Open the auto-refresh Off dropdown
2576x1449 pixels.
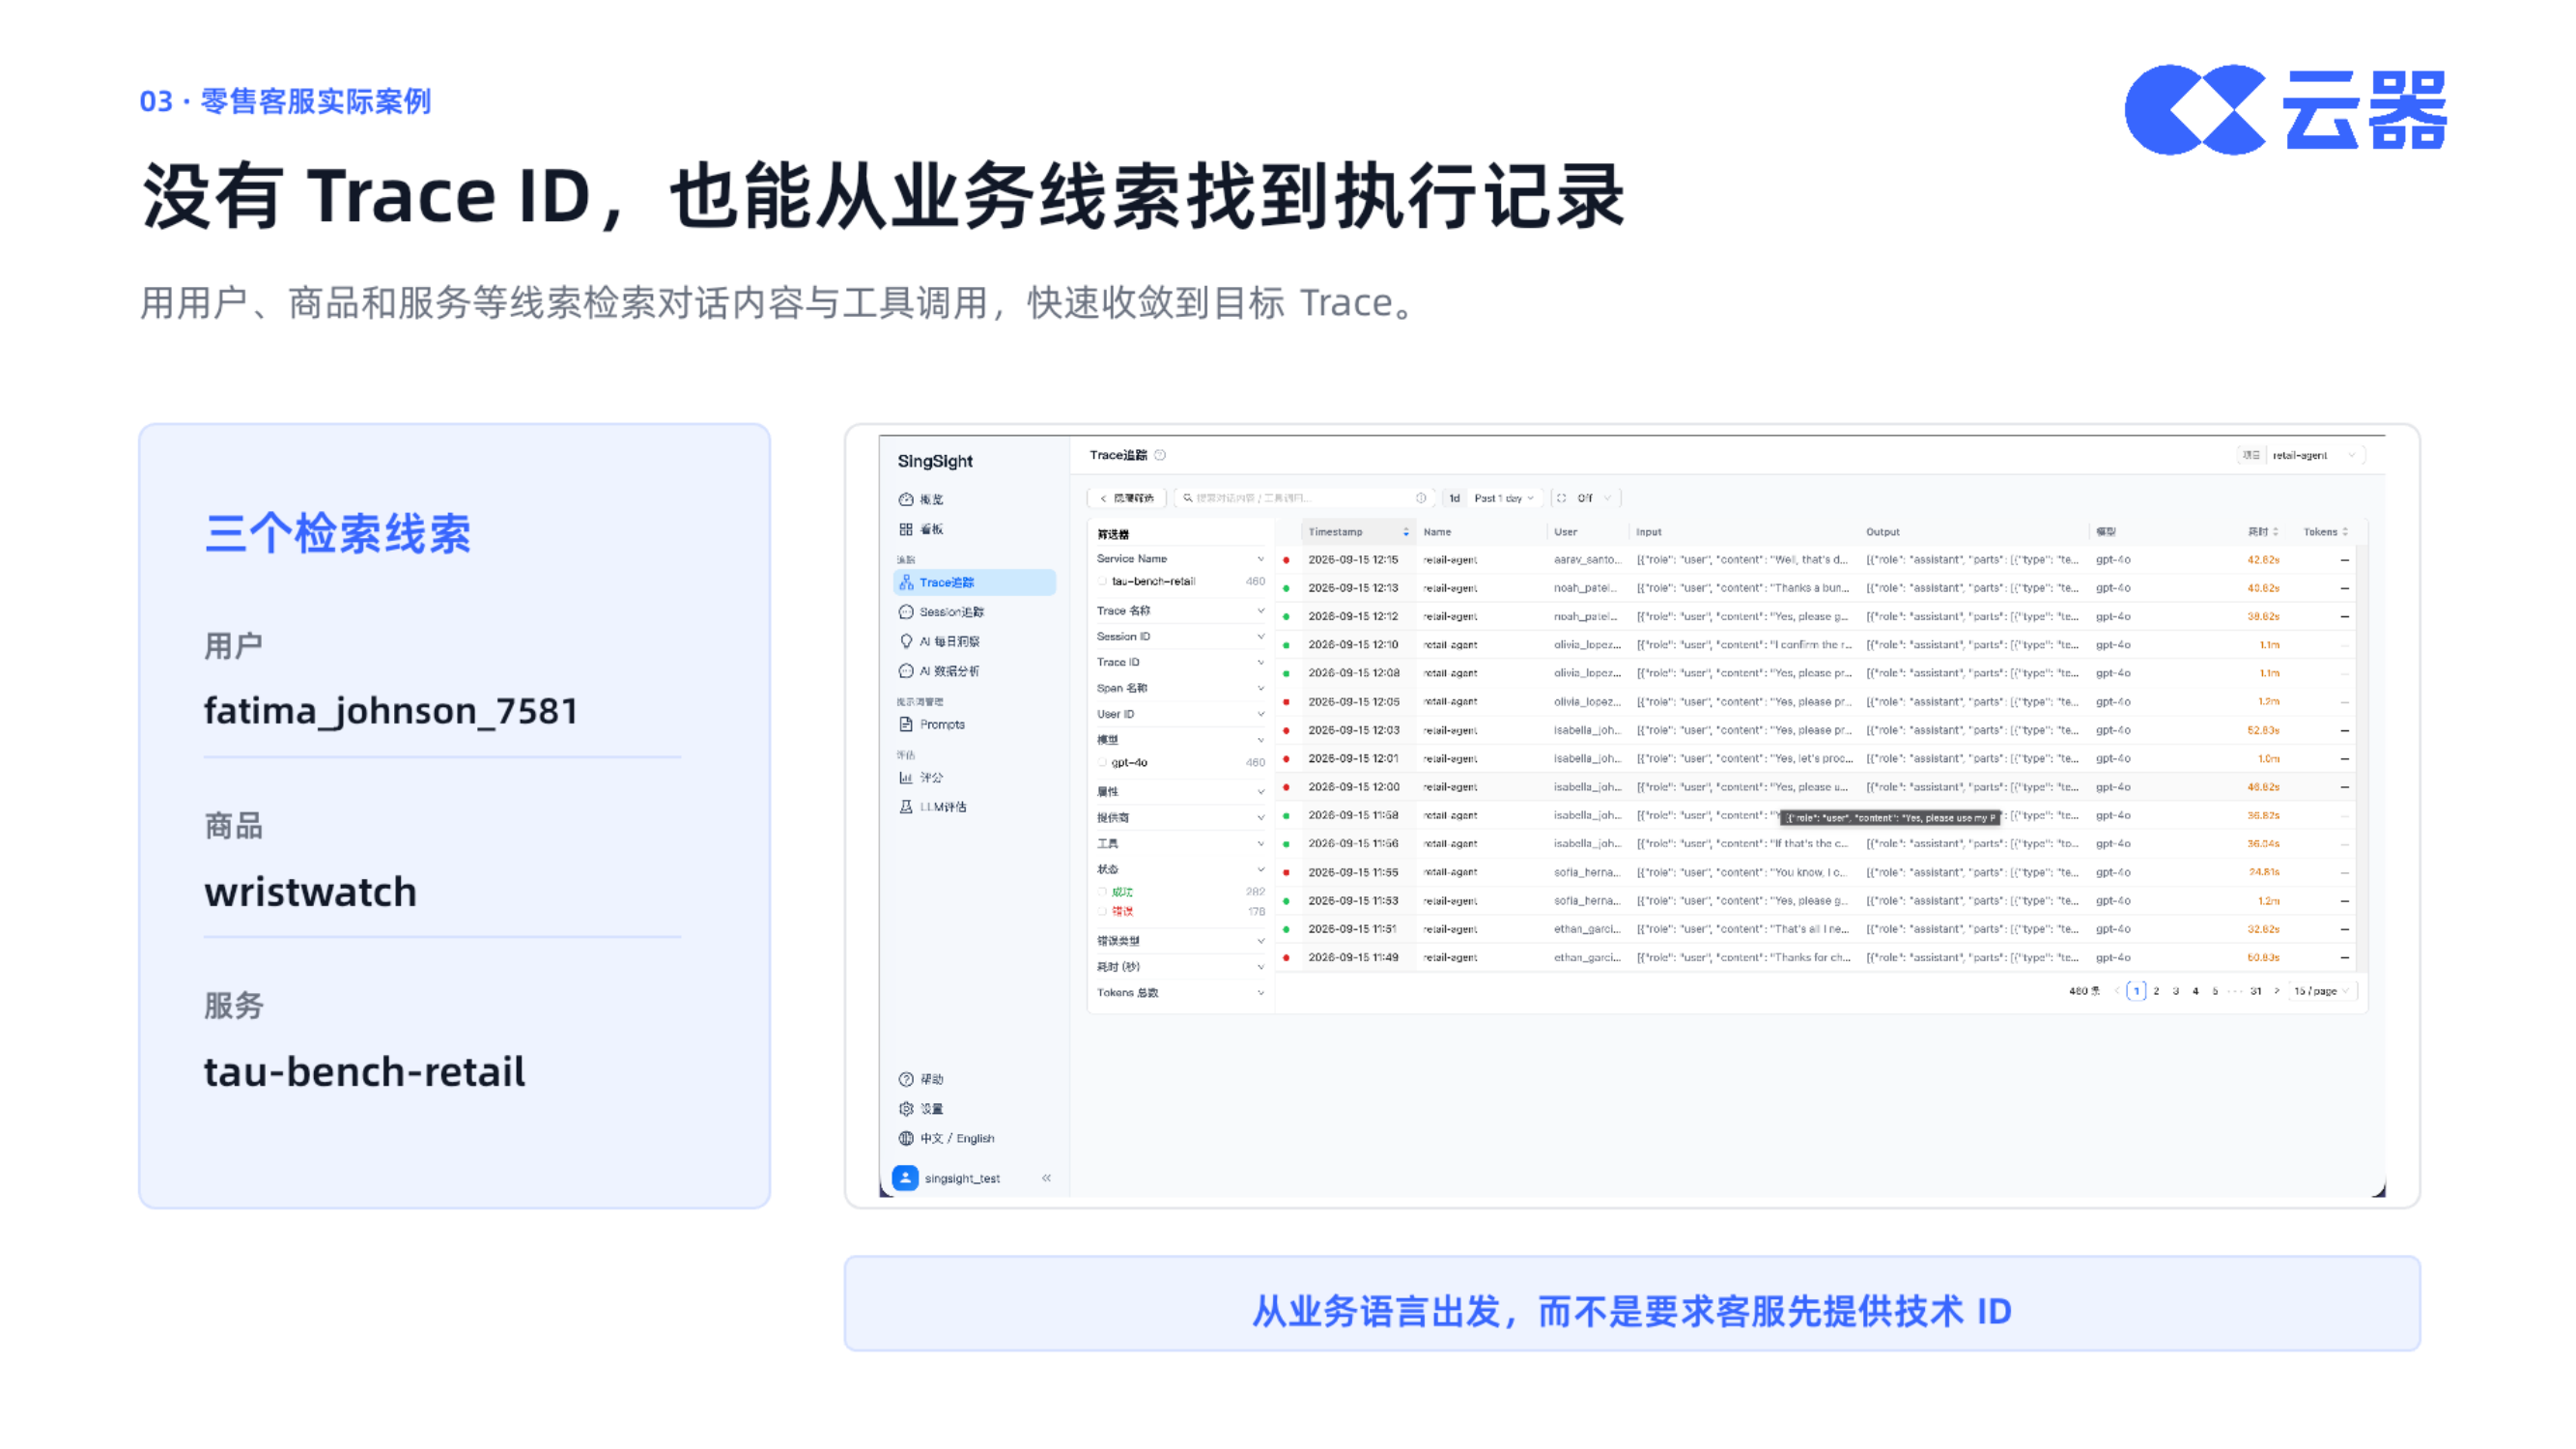tap(1585, 498)
